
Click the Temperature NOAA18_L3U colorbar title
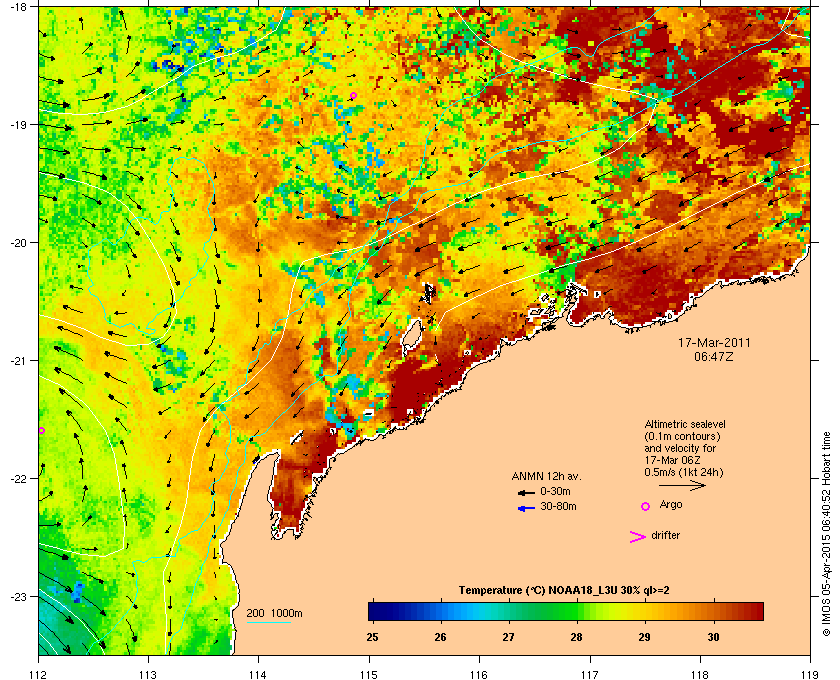click(x=564, y=590)
